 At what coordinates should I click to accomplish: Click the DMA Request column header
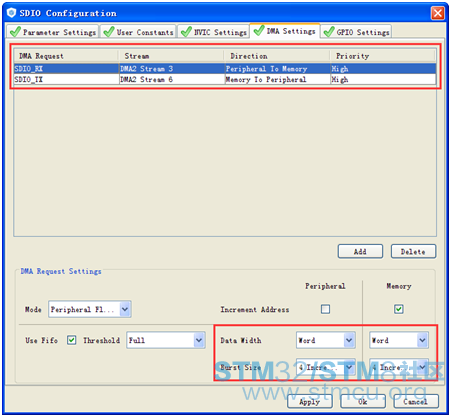[66, 56]
